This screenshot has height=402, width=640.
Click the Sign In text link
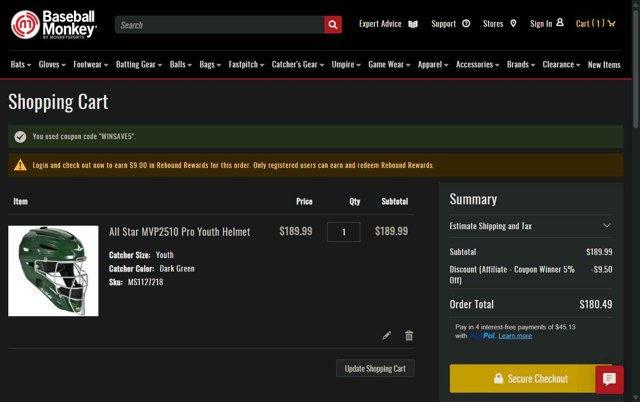coord(541,24)
